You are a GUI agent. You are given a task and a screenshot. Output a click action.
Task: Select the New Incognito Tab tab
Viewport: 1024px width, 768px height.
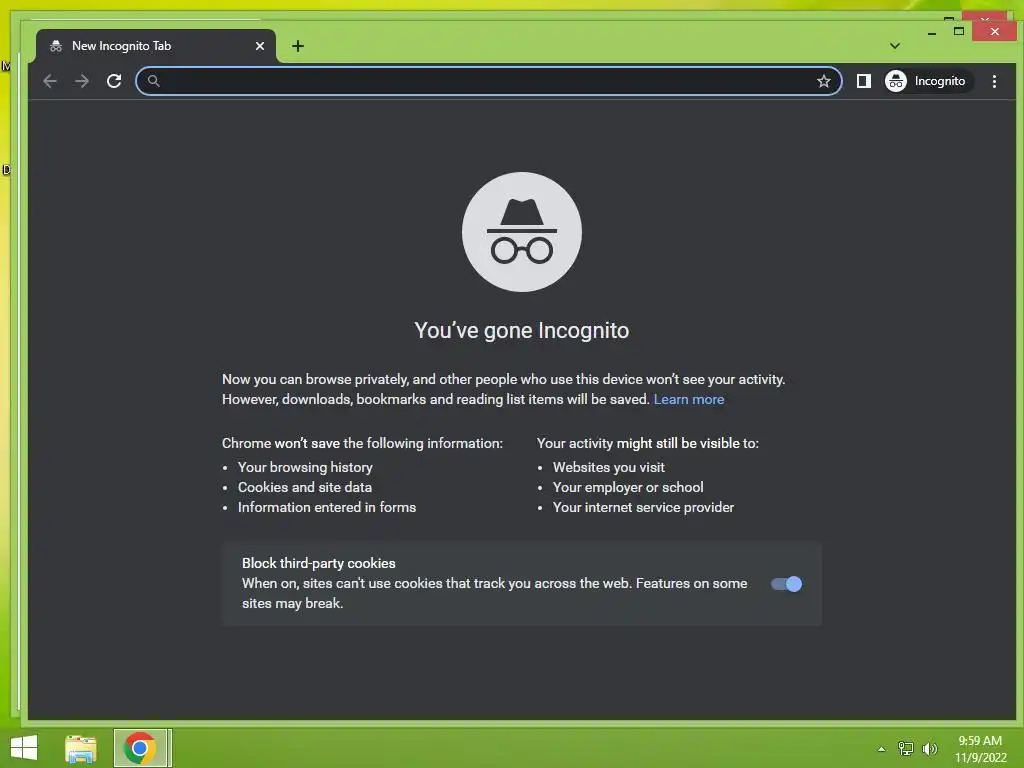157,46
